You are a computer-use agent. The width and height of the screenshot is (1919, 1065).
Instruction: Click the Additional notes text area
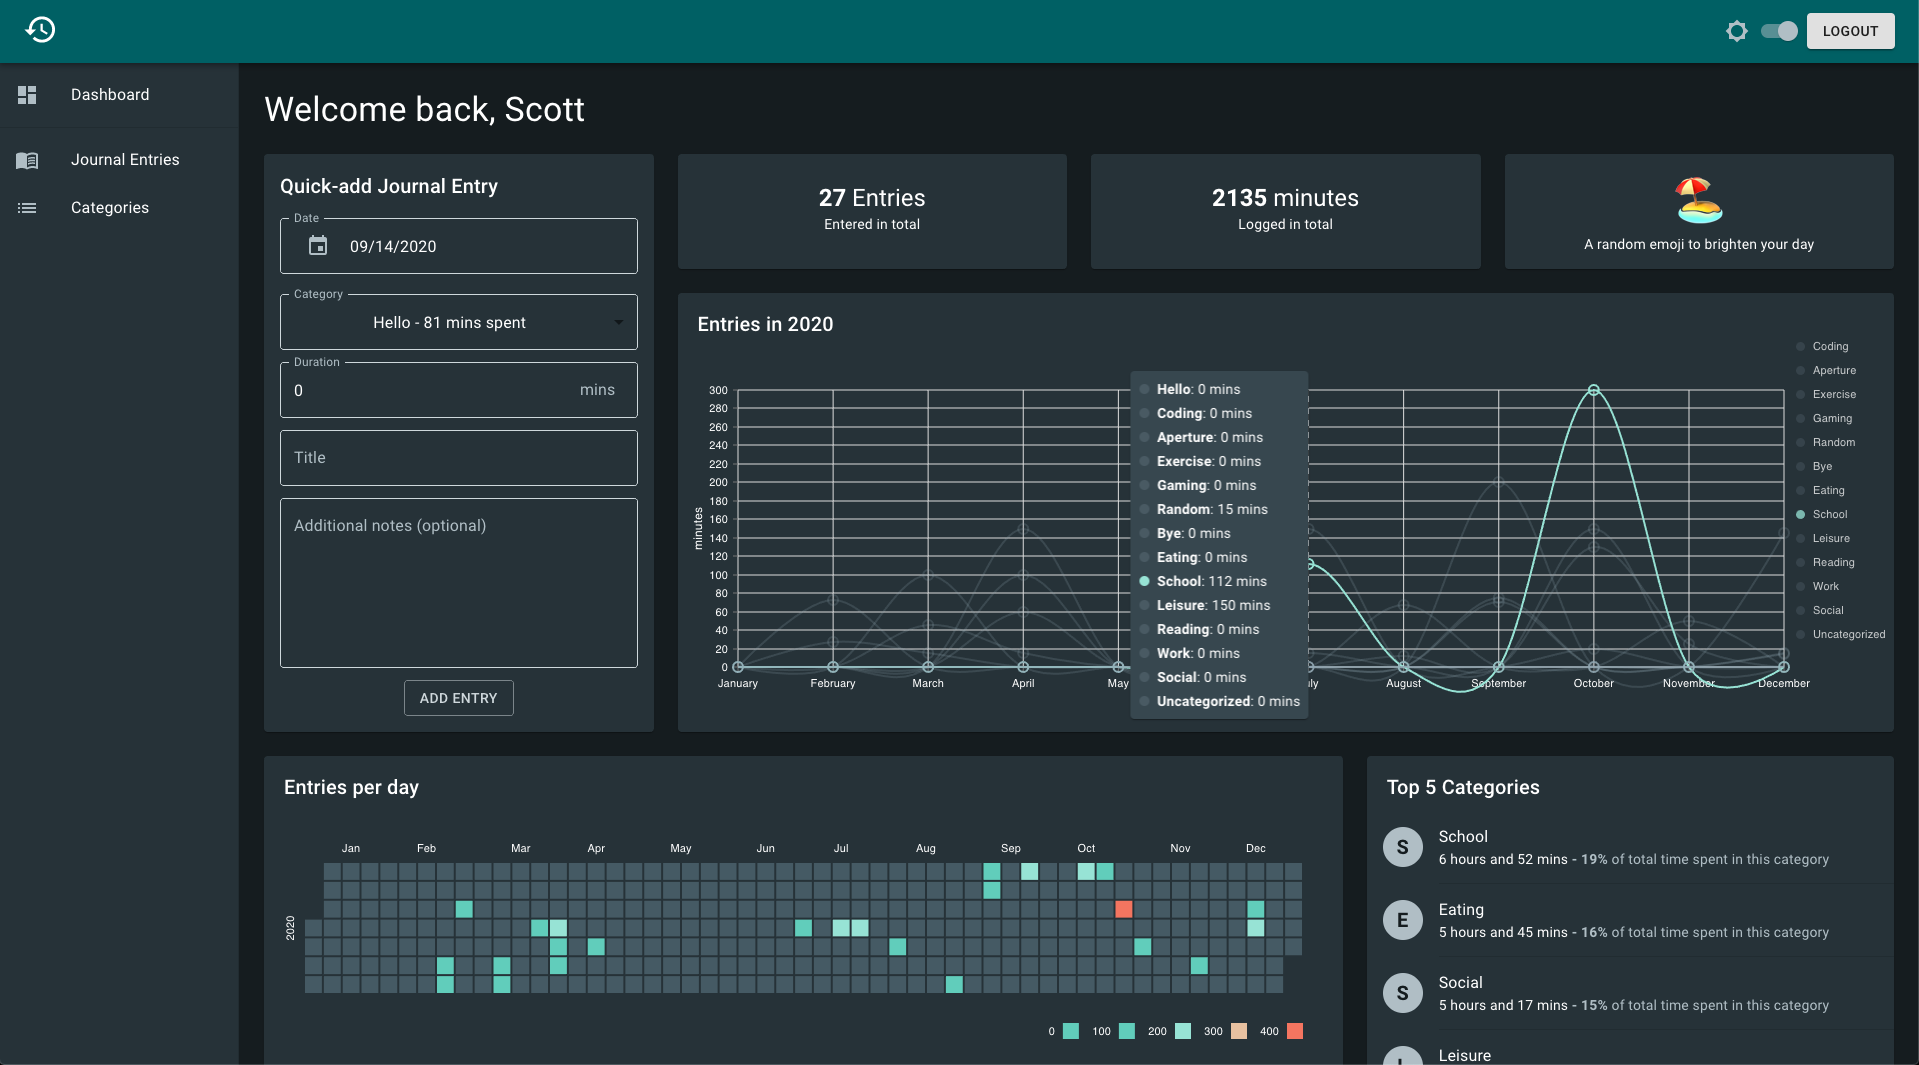point(459,583)
